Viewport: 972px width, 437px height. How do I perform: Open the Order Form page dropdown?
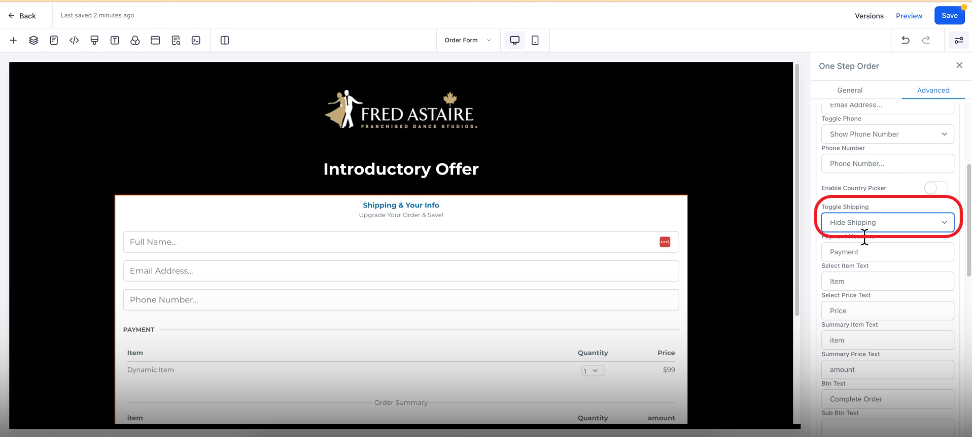[467, 40]
